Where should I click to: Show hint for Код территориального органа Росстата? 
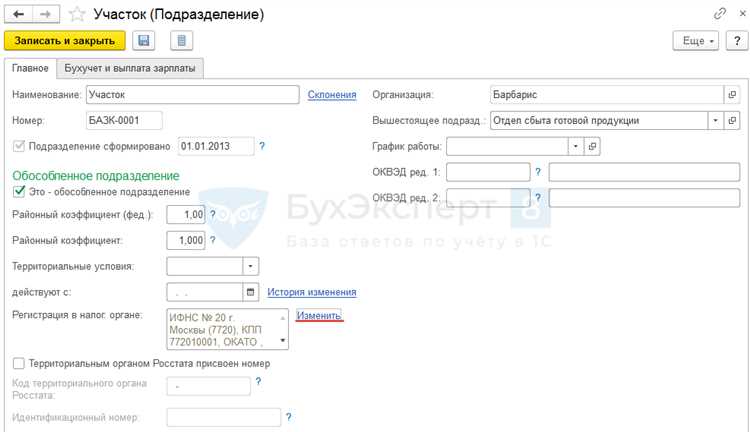pos(258,381)
